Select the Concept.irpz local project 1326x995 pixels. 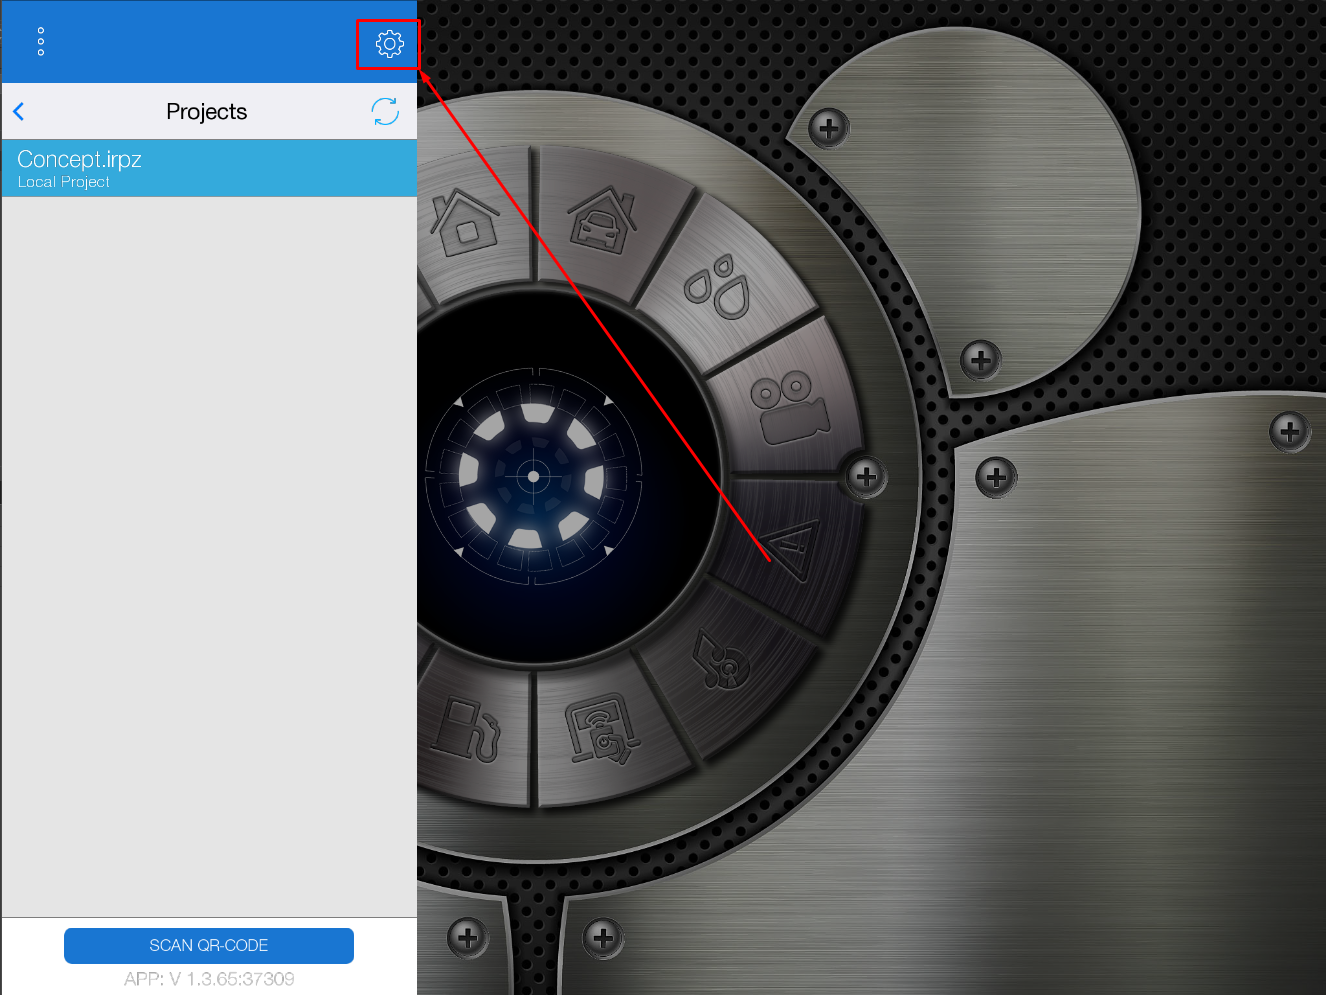[x=209, y=168]
